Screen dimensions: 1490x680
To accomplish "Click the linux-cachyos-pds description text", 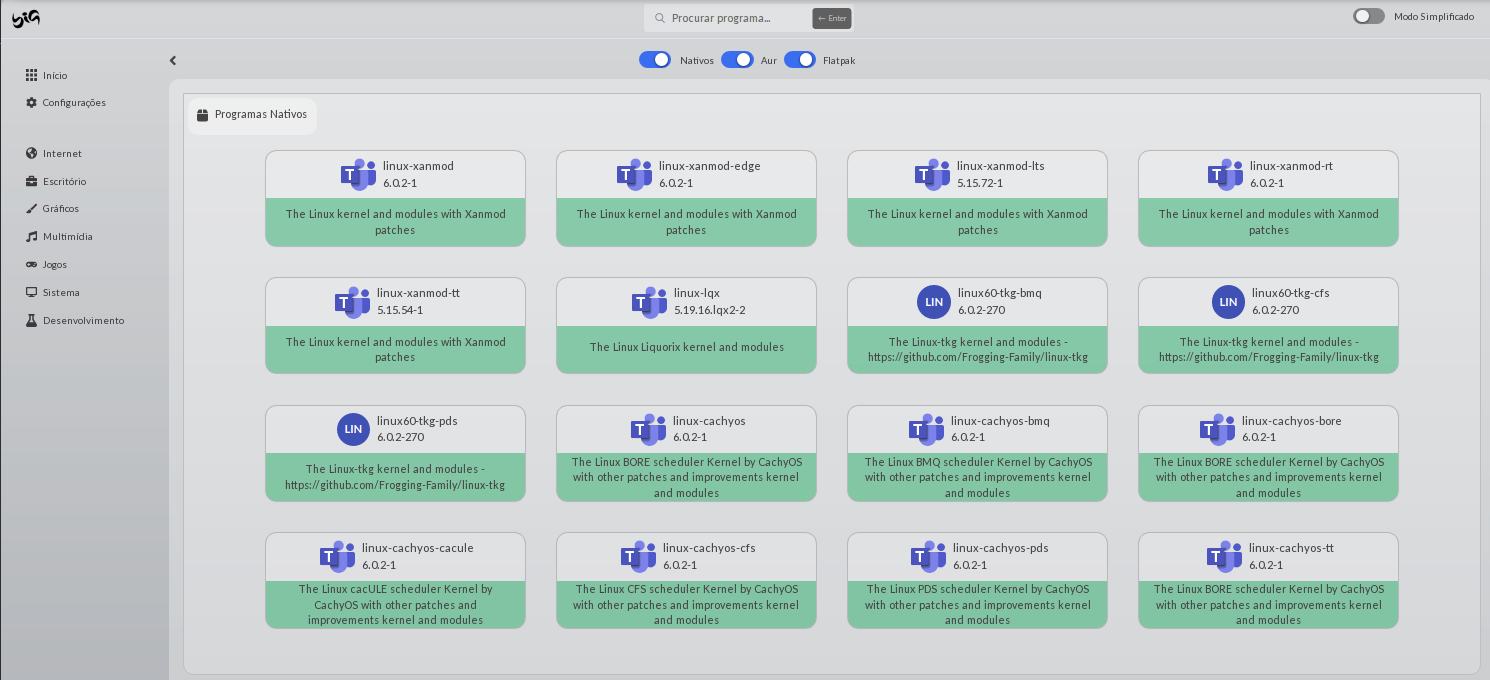I will click(x=977, y=604).
